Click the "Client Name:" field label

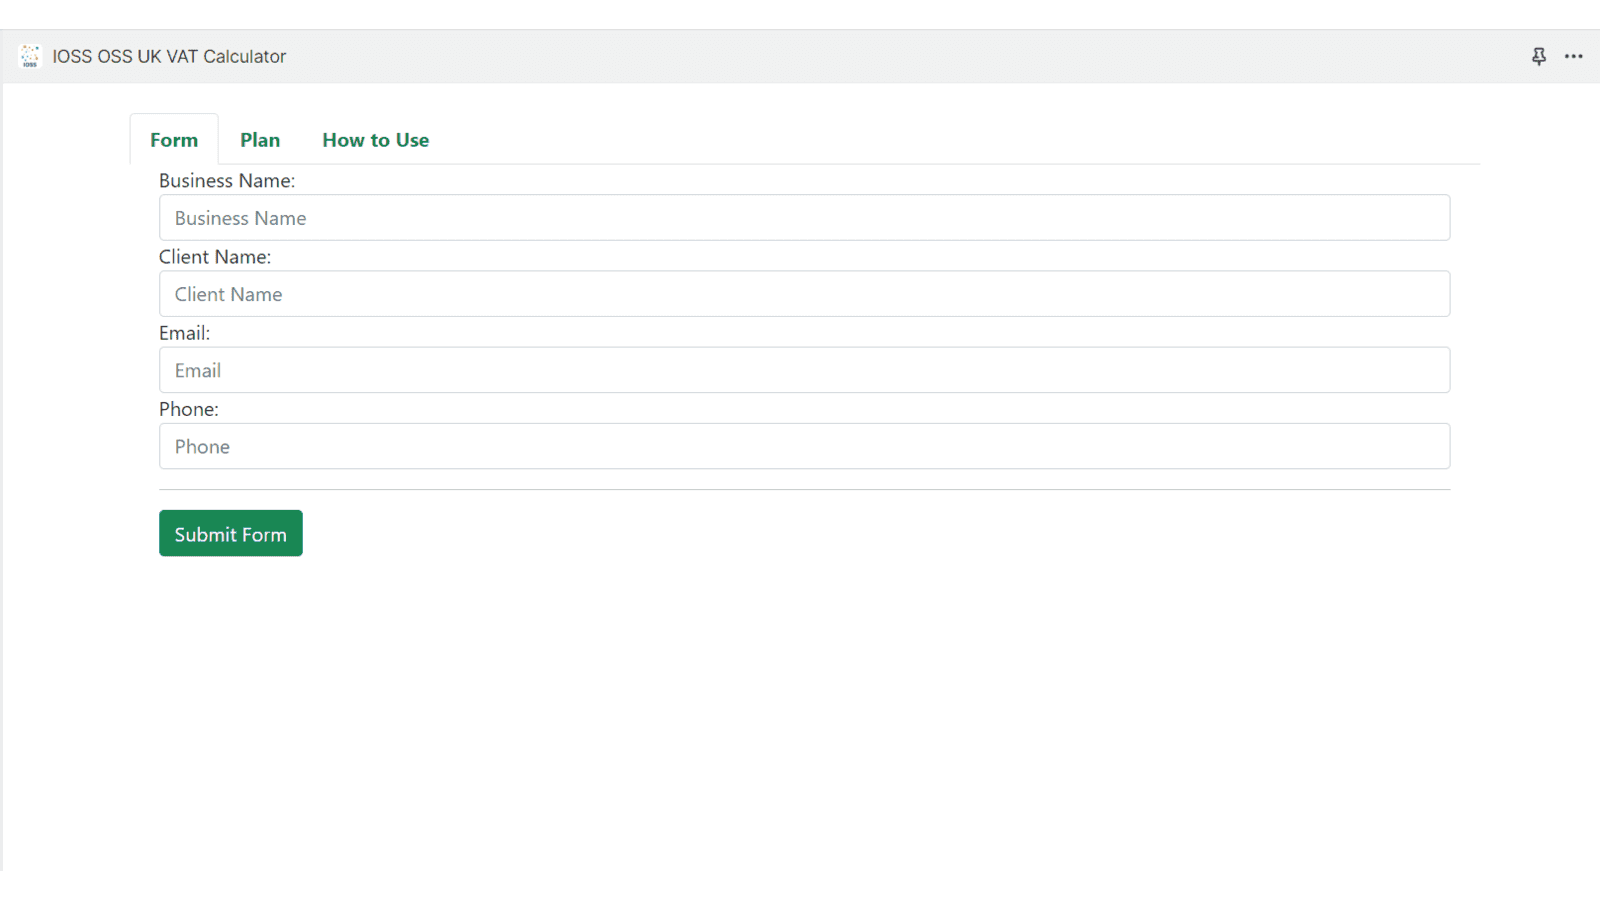(x=215, y=257)
